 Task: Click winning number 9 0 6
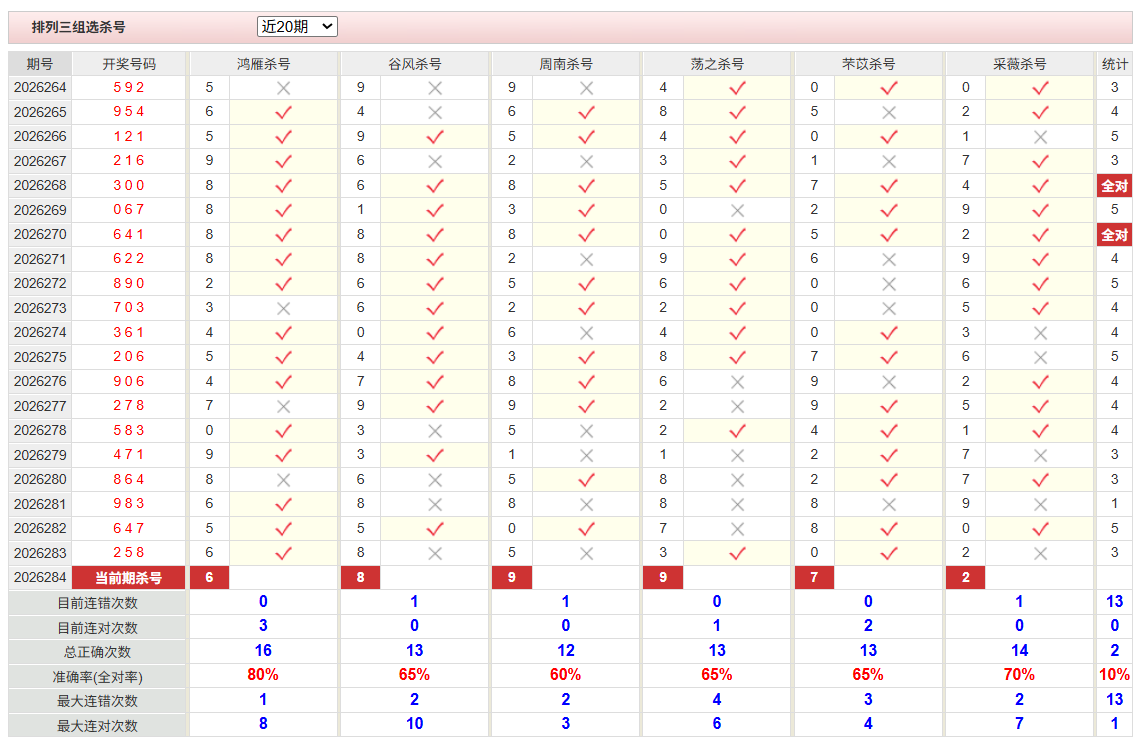point(129,381)
